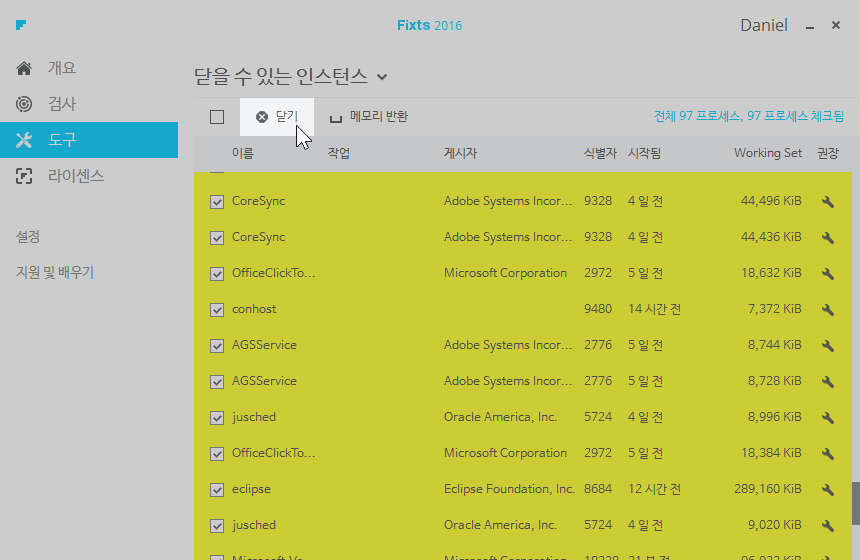Click wrench icon for first CoreSync row

click(827, 201)
